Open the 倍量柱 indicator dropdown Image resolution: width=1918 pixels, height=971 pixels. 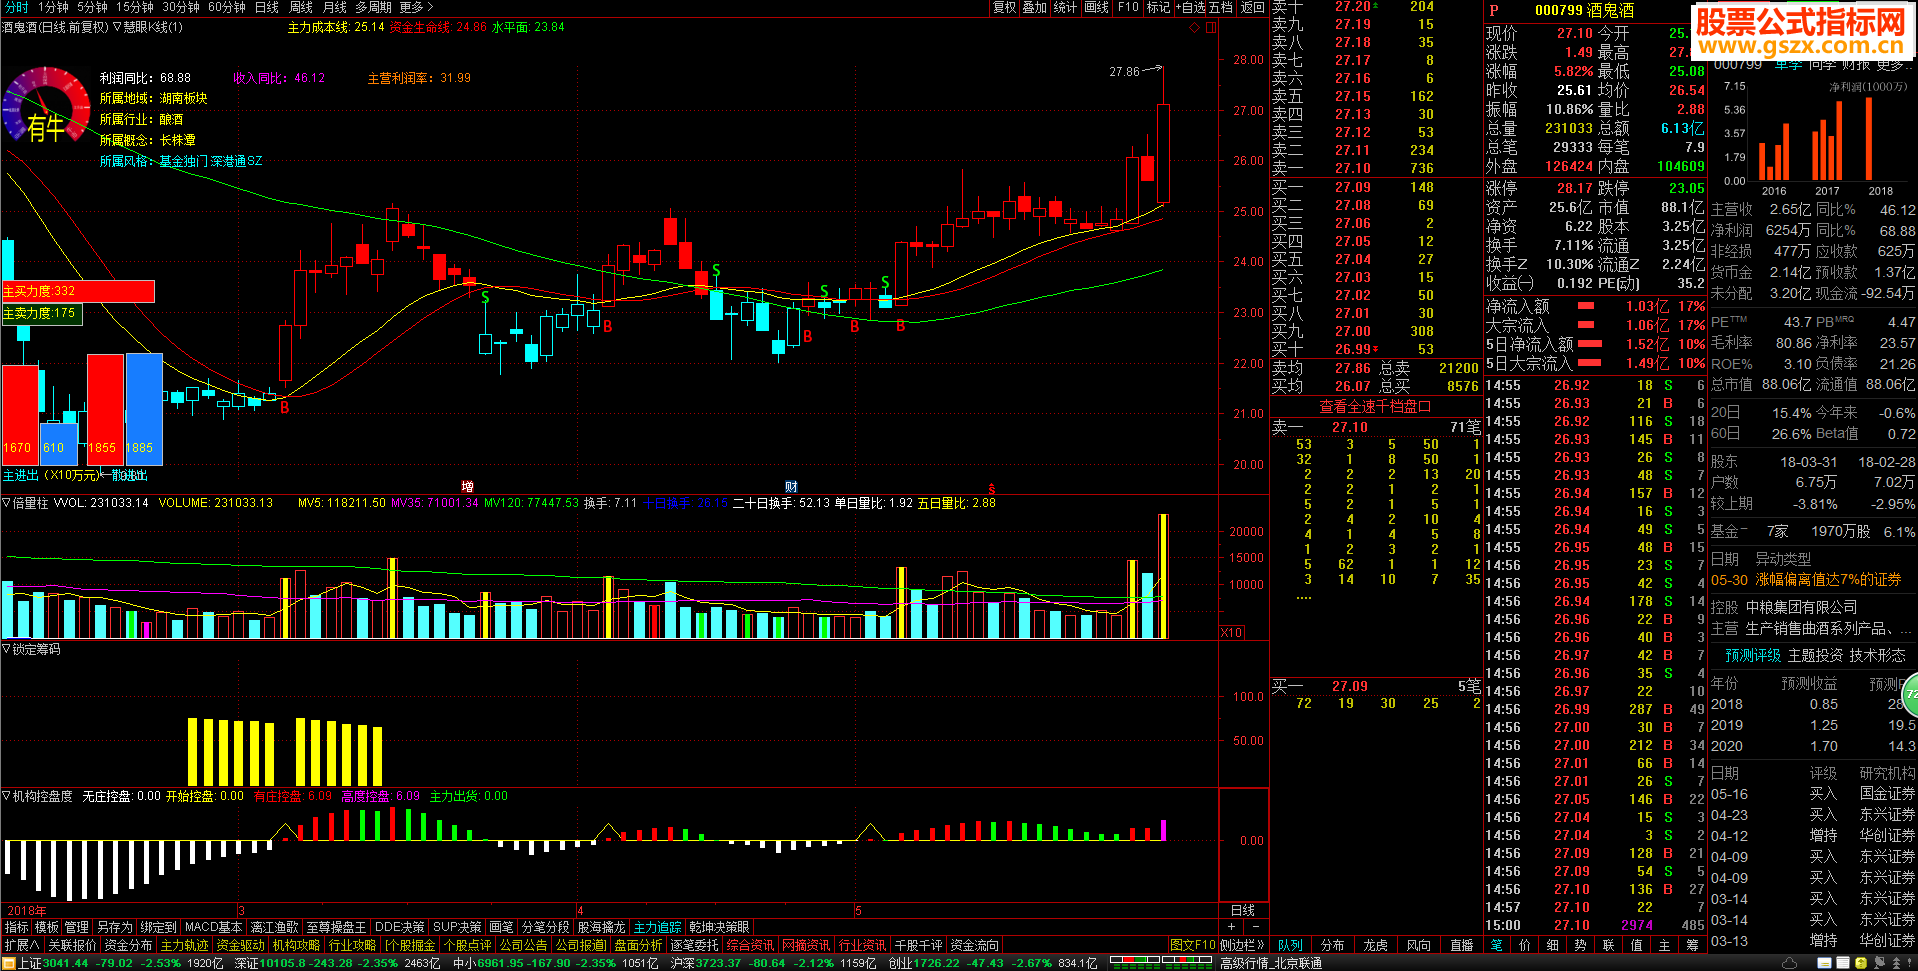coord(25,503)
